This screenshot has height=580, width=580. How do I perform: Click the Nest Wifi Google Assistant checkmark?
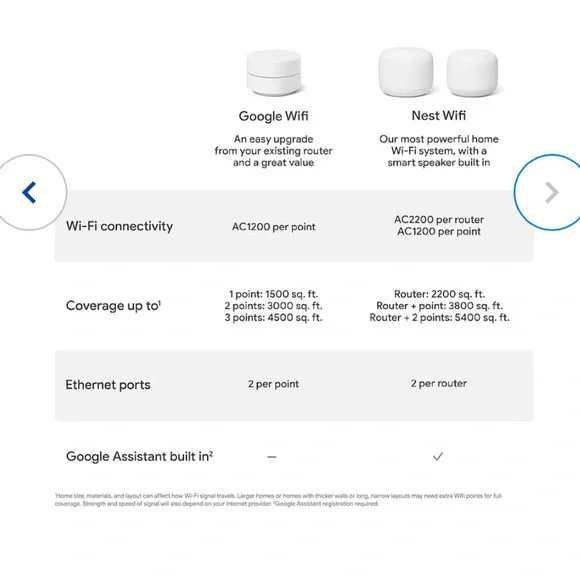[x=438, y=456]
